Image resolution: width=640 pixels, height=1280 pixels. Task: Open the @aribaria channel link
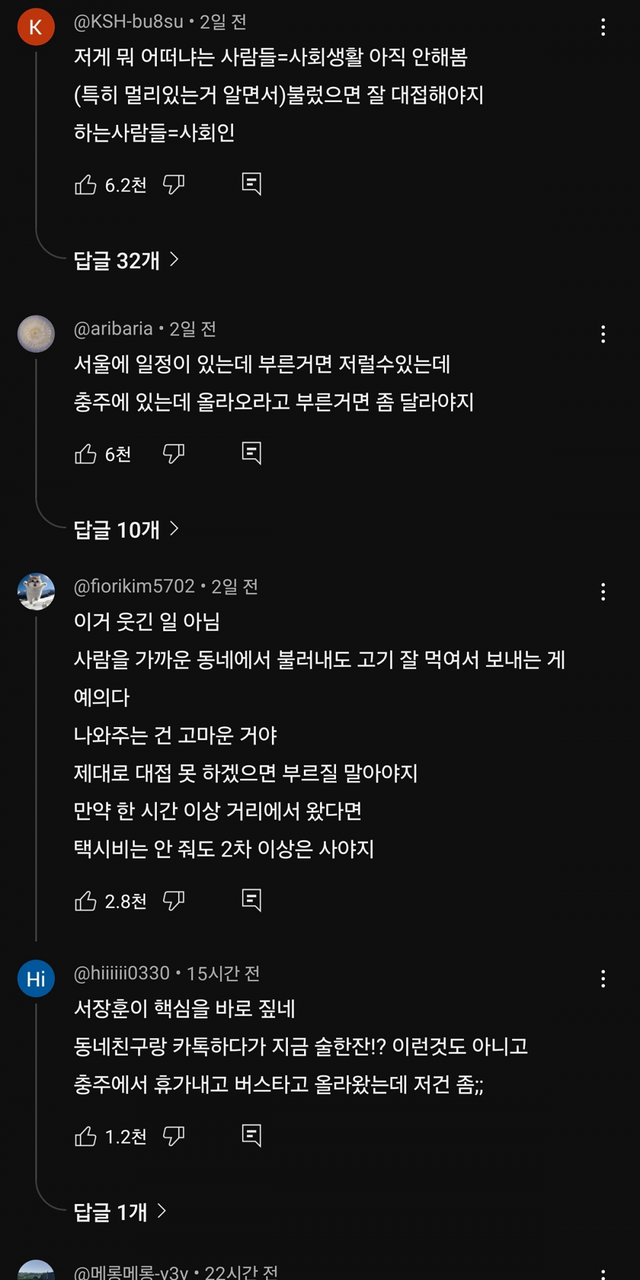(x=113, y=329)
